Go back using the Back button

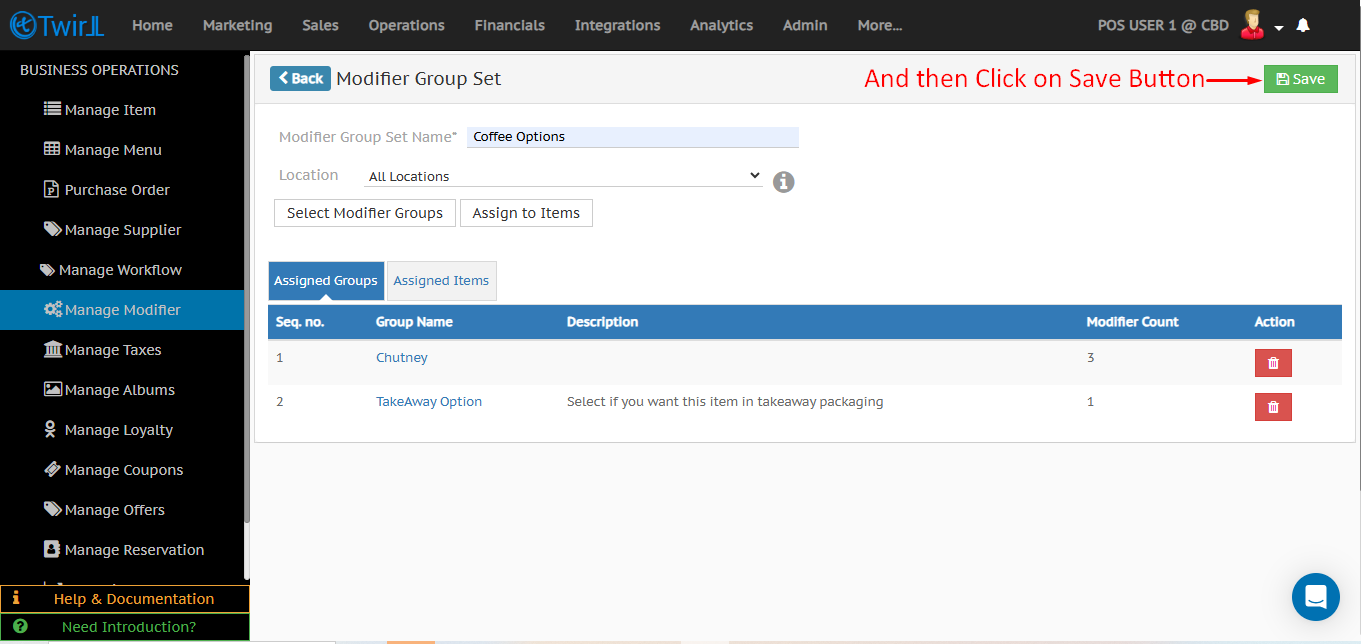coord(300,78)
